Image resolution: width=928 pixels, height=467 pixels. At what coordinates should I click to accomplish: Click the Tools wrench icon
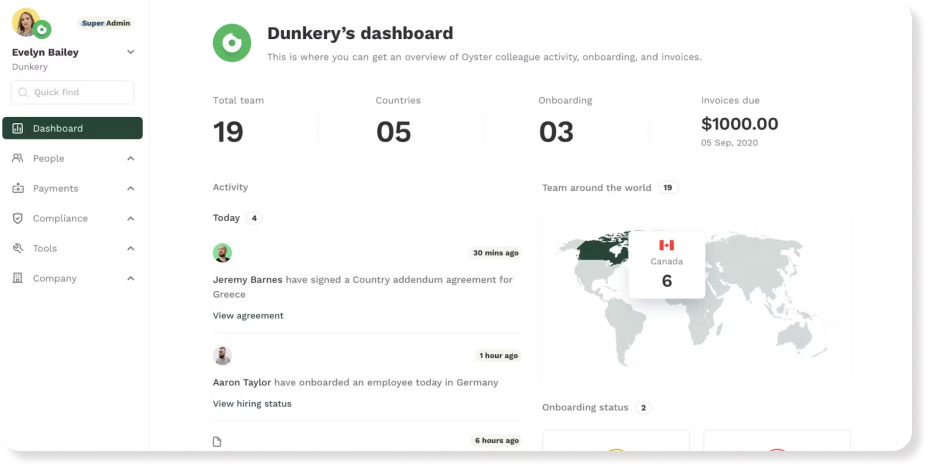coord(18,248)
